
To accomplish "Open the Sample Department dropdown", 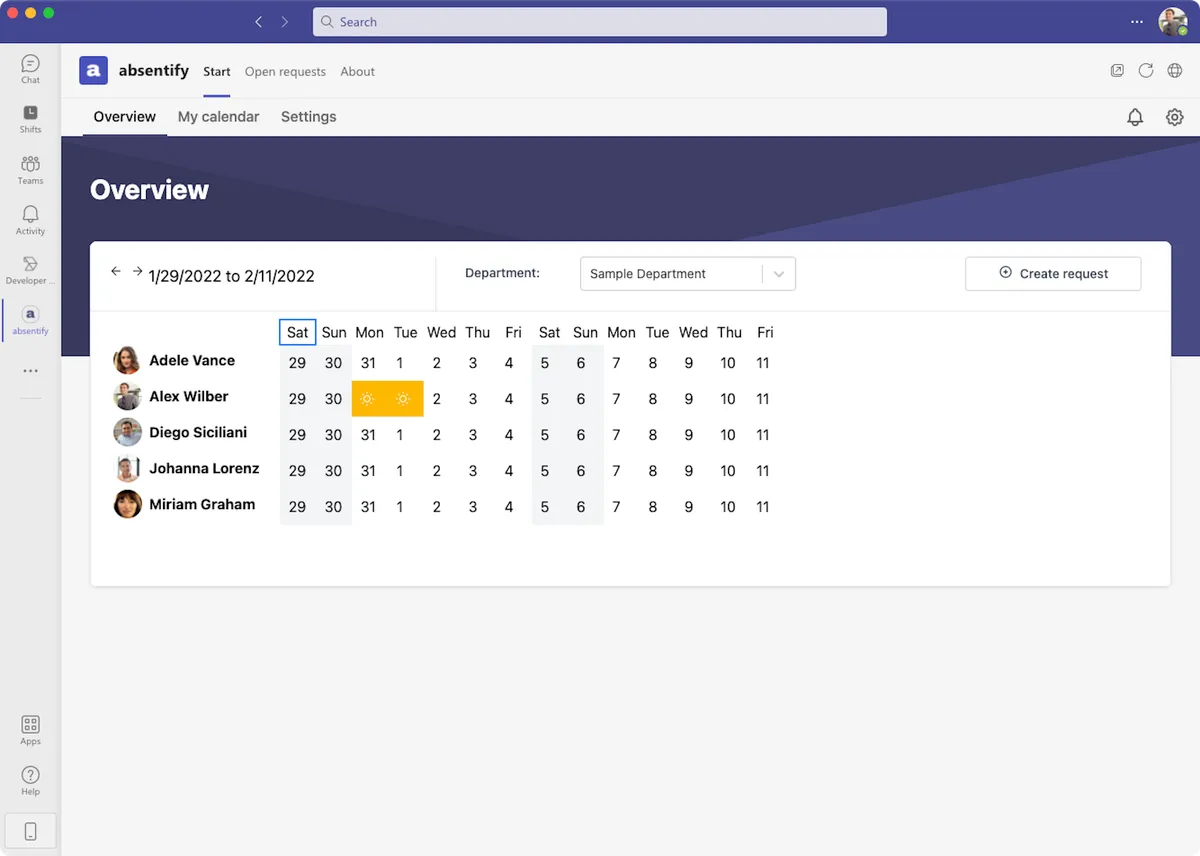I will point(687,273).
